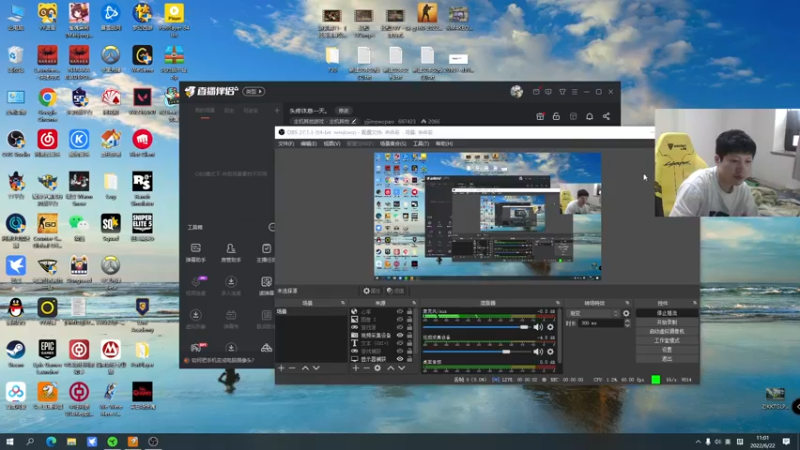Image resolution: width=800 pixels, height=450 pixels.
Task: Mute the 视频采集设备 audio speaker icon
Action: pos(538,352)
